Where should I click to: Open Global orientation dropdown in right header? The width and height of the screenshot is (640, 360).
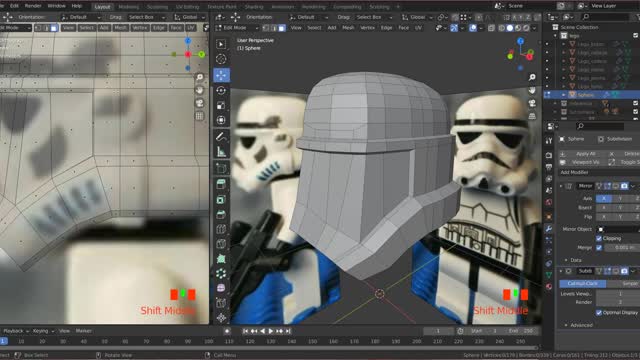click(417, 18)
